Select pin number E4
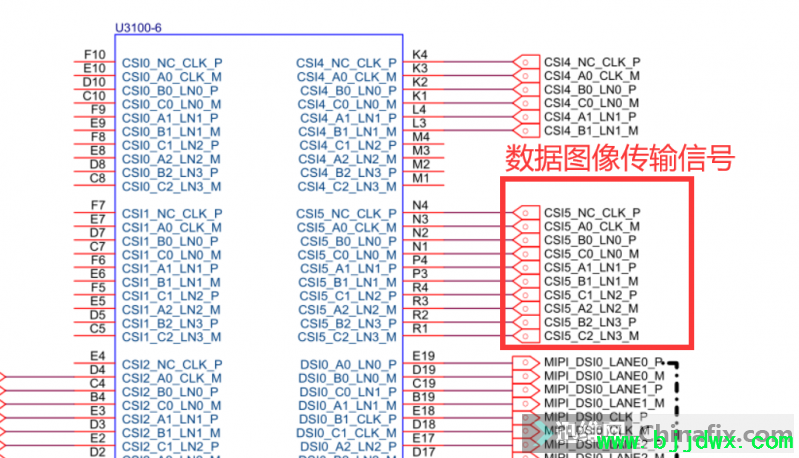The image size is (799, 458). click(x=98, y=356)
